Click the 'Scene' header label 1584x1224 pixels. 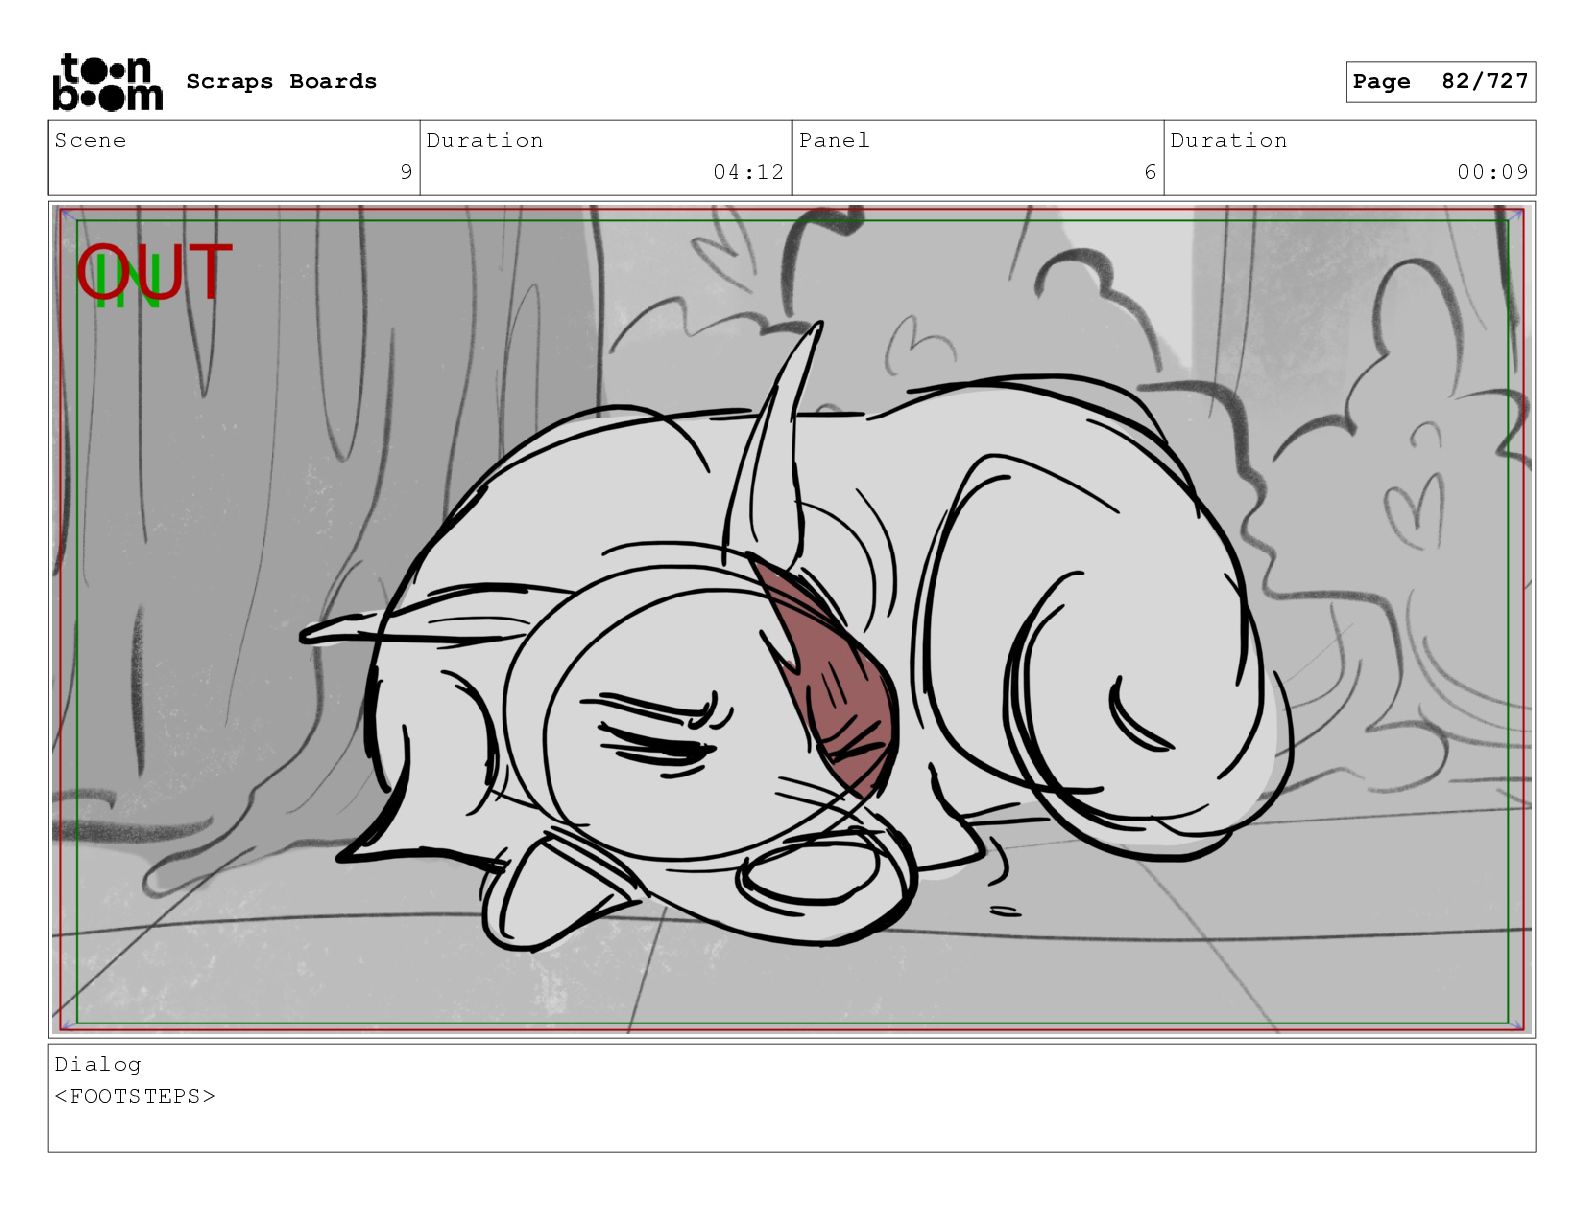click(90, 140)
